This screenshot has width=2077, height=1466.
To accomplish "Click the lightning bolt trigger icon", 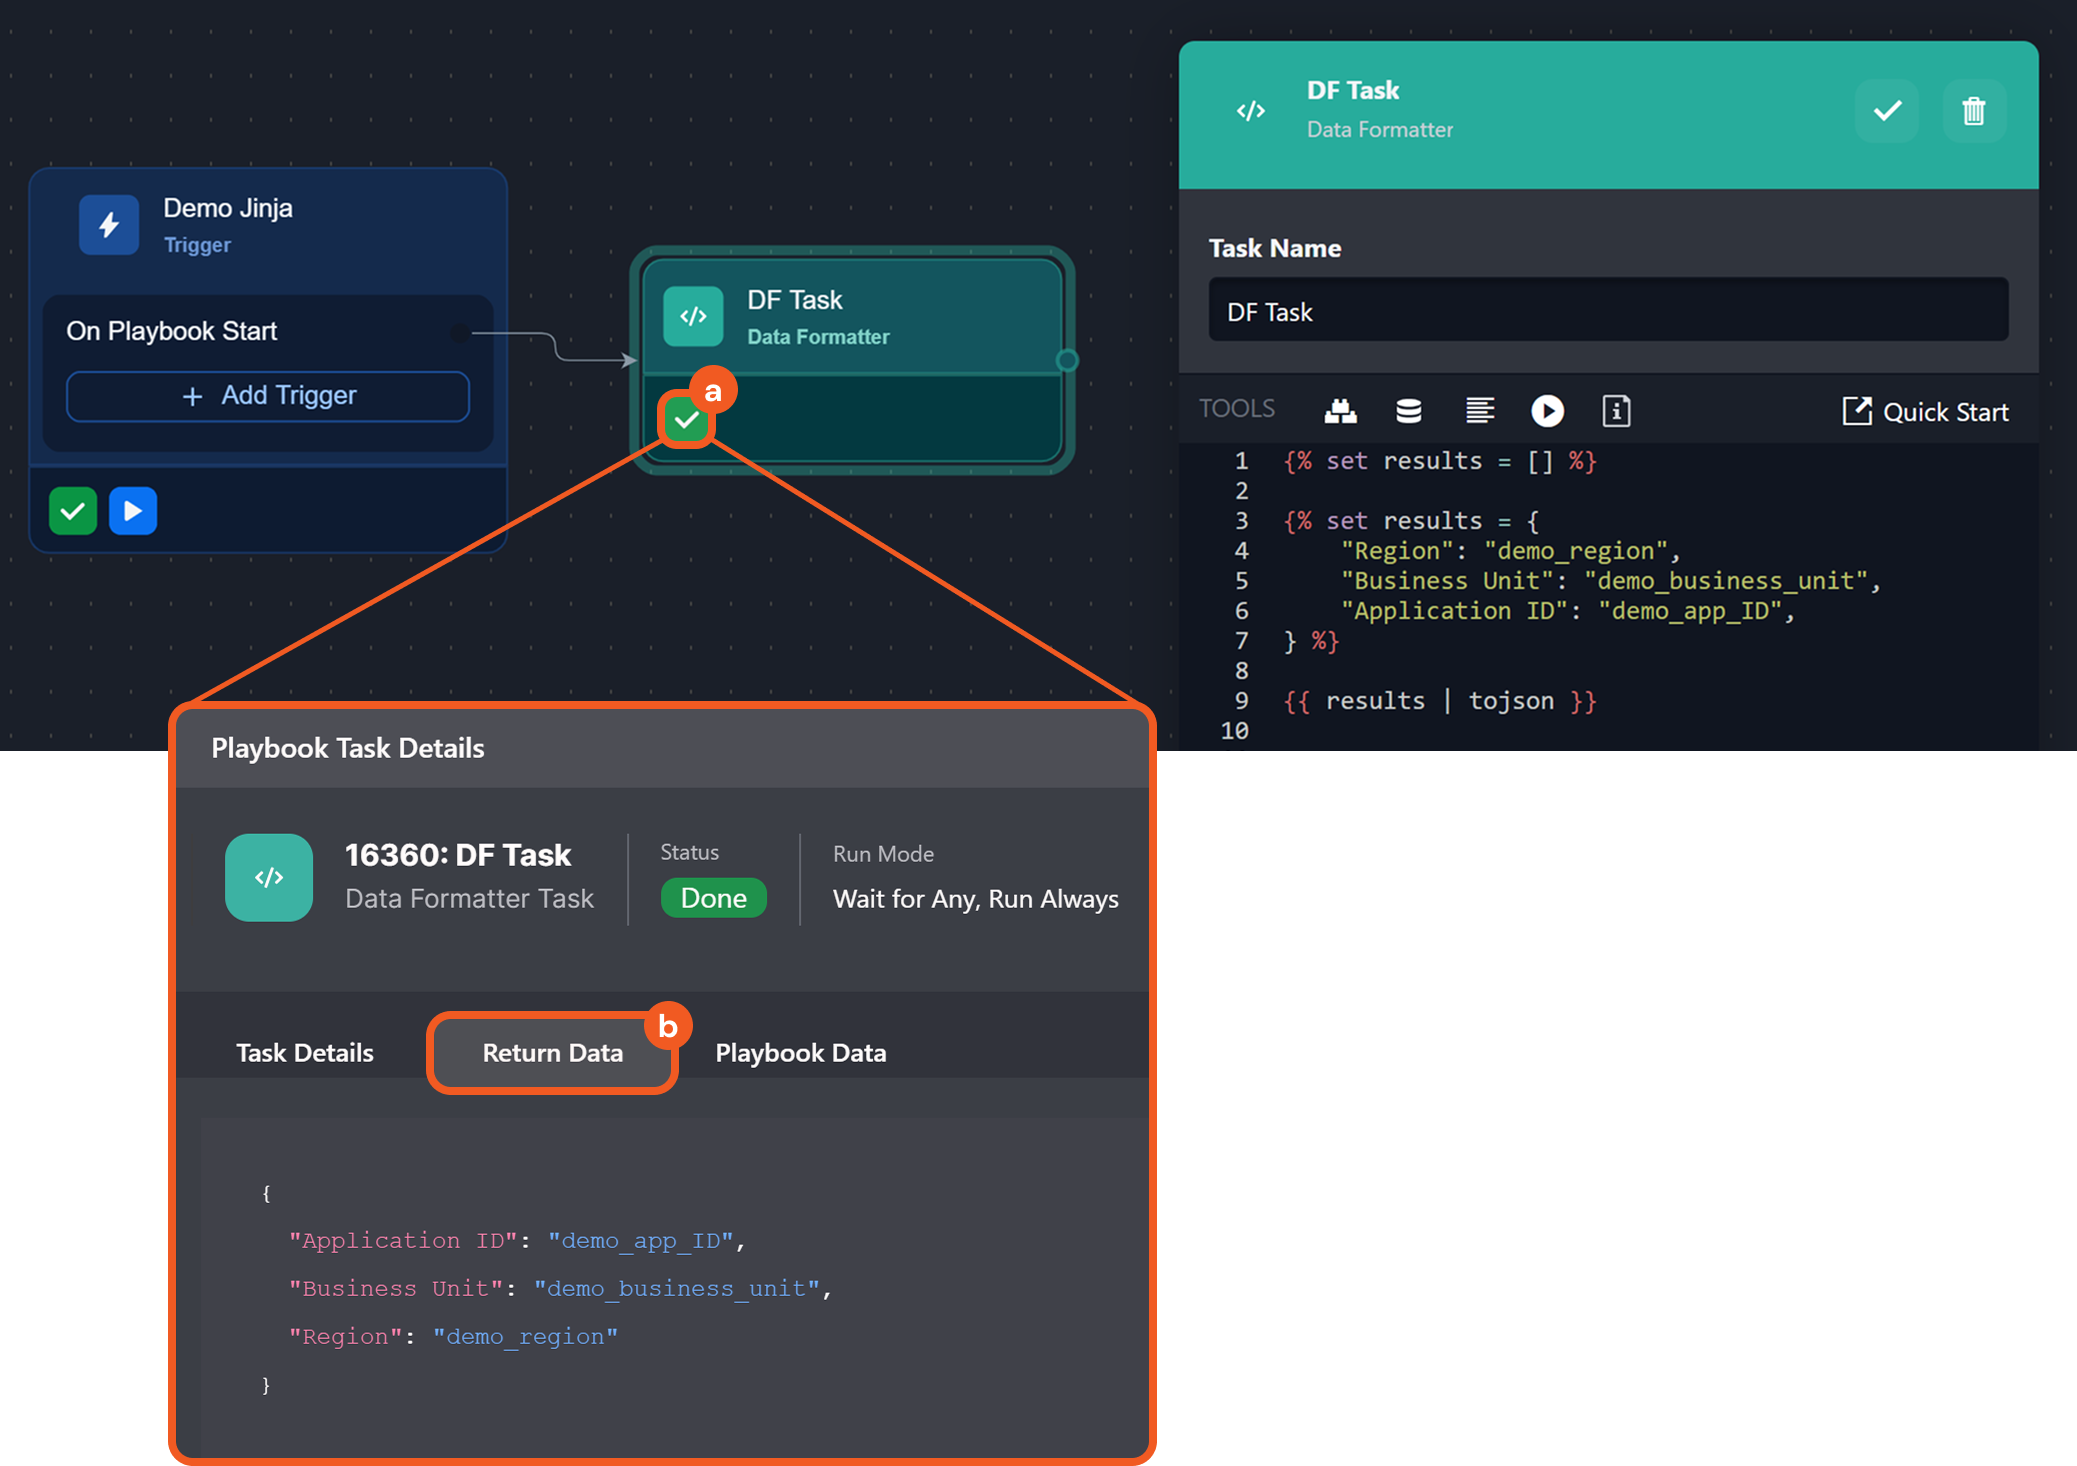I will coord(109,225).
